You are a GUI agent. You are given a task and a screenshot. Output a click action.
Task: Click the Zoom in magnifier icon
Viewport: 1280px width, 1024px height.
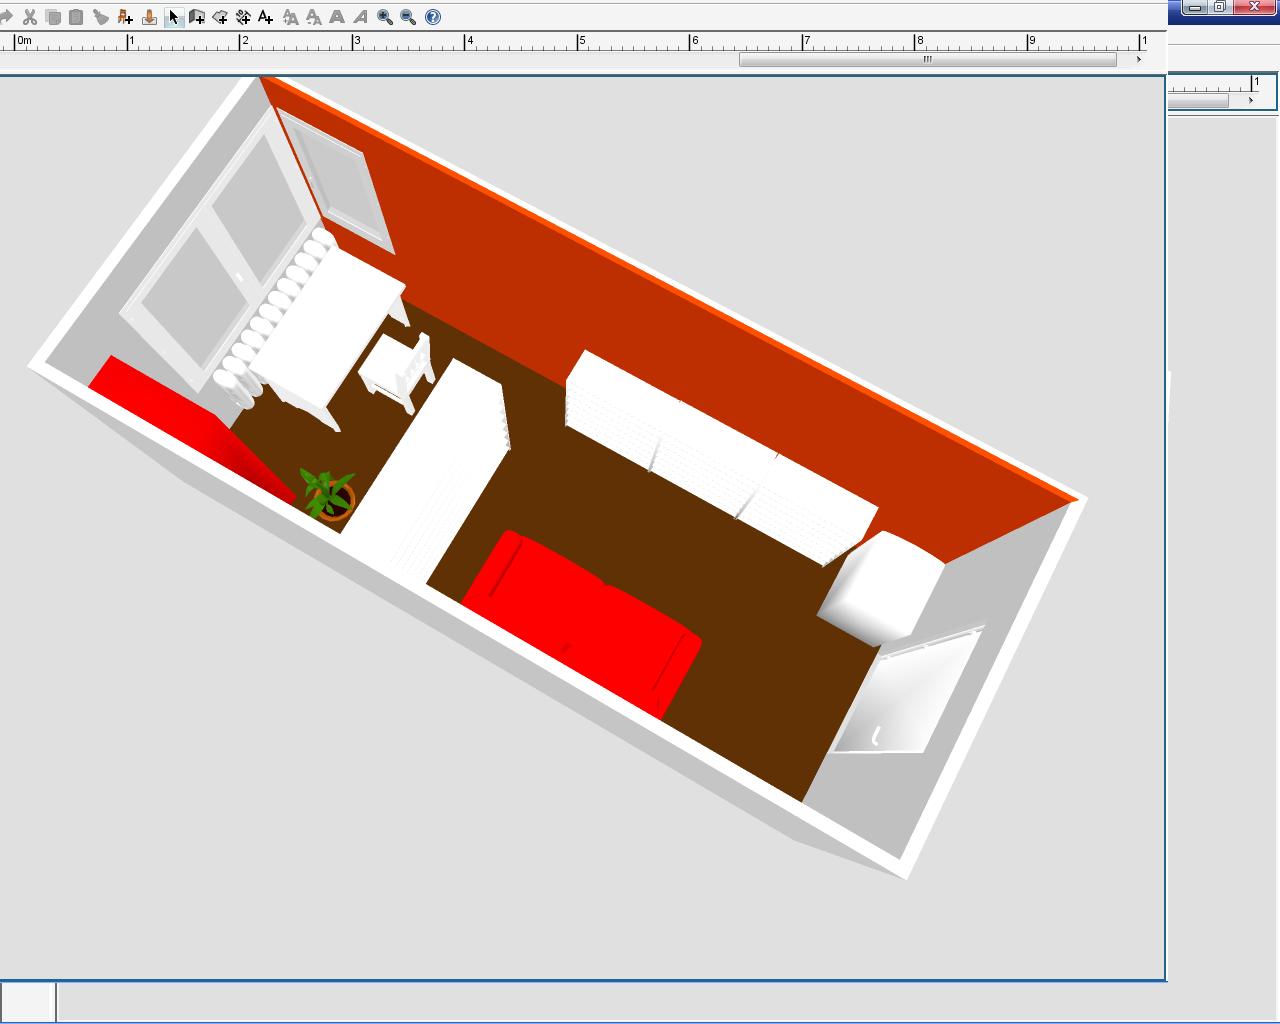pyautogui.click(x=385, y=17)
